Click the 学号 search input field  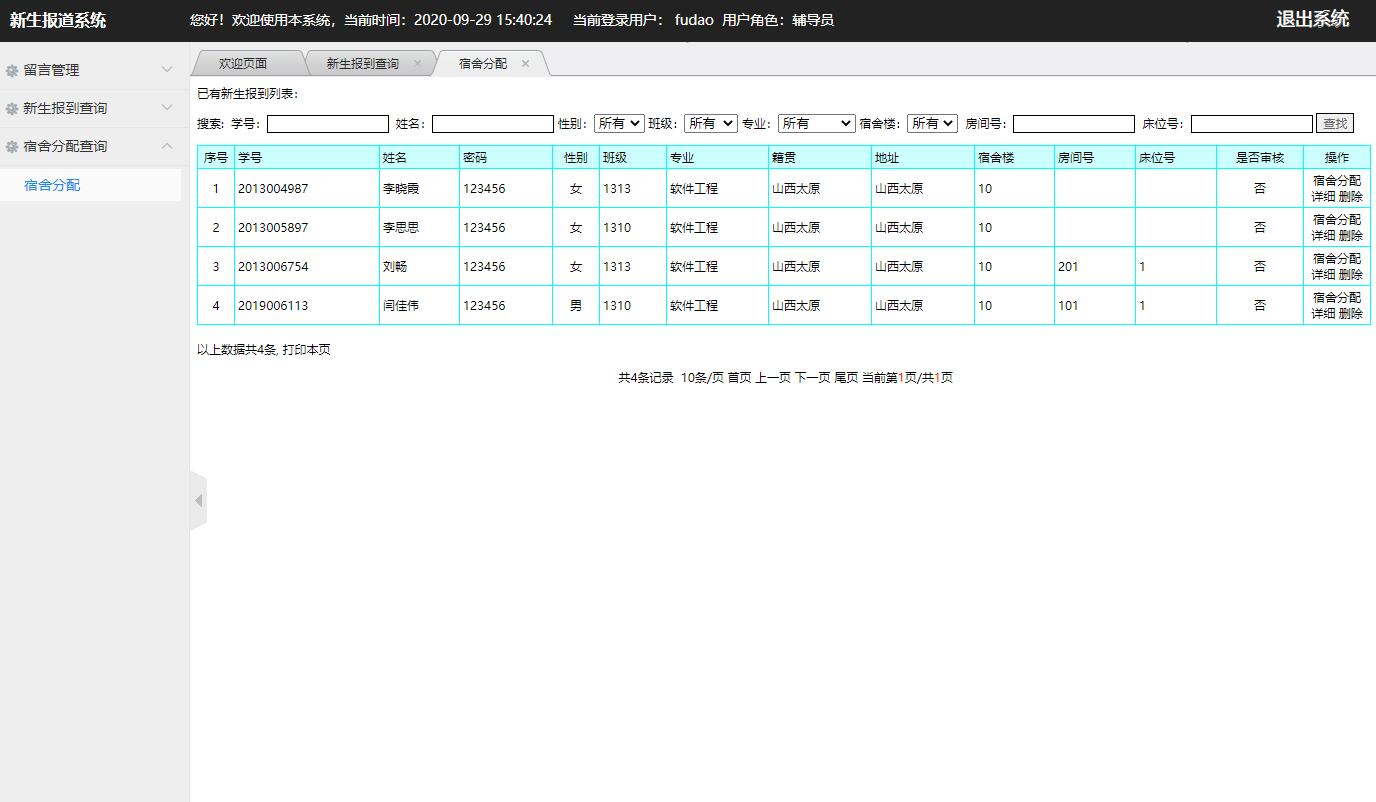(x=326, y=123)
